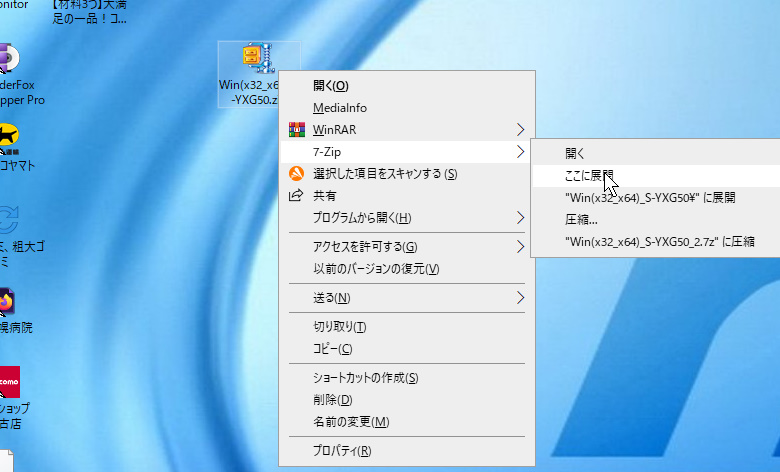Click the orange Avast scan icon

click(x=296, y=174)
